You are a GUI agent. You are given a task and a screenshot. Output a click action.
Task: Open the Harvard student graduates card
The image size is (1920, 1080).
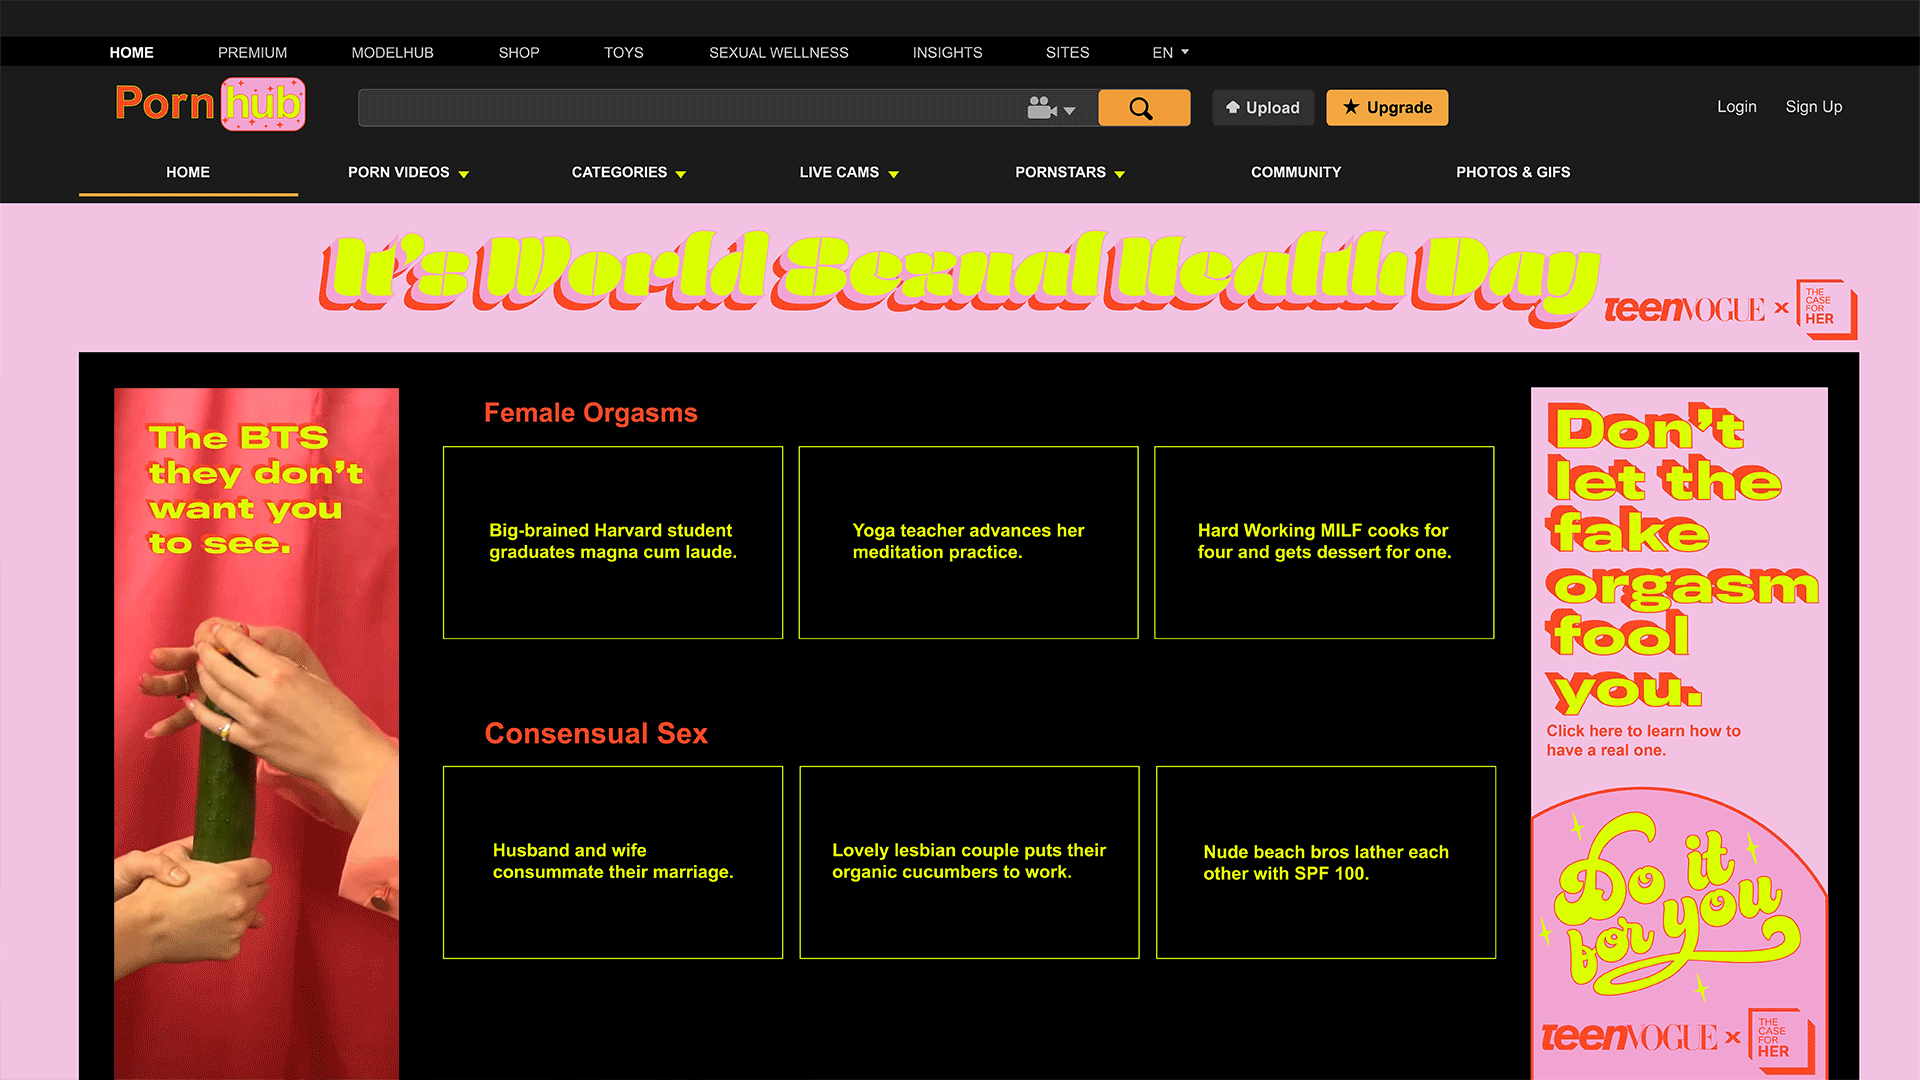pos(613,542)
